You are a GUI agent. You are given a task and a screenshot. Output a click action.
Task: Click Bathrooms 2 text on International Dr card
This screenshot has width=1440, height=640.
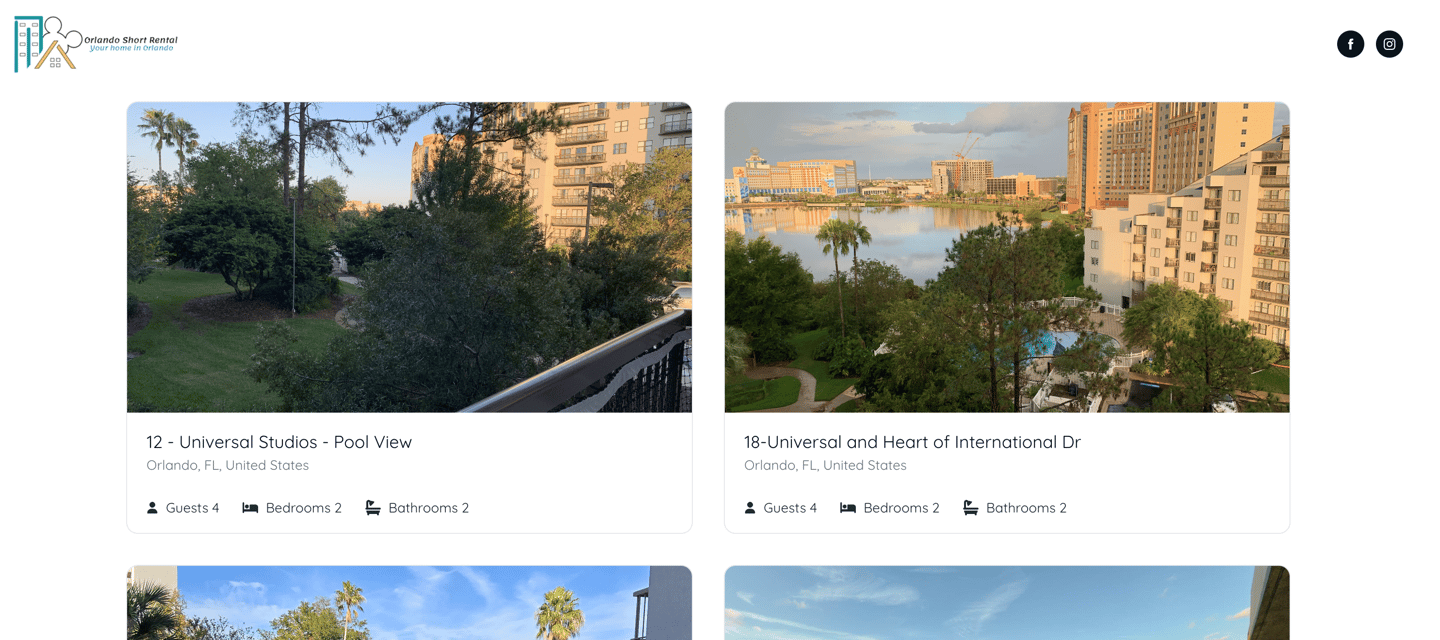[1026, 508]
